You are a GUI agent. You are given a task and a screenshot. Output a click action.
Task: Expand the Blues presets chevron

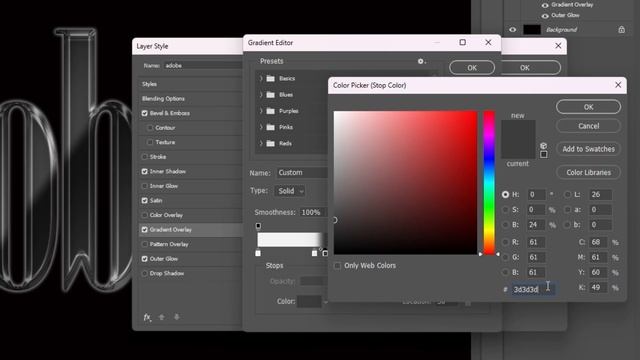261,94
